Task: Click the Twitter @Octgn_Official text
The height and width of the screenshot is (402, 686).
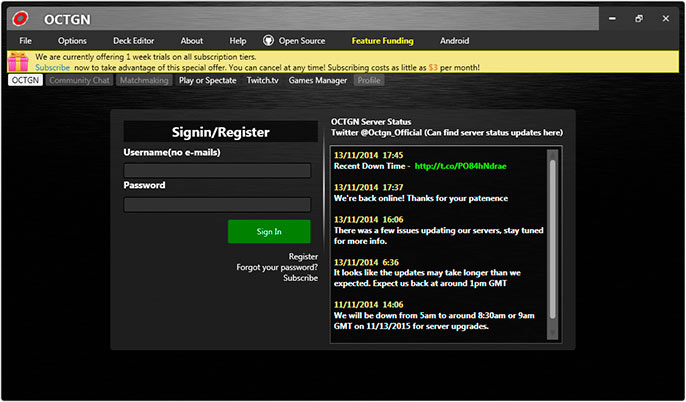Action: click(376, 133)
